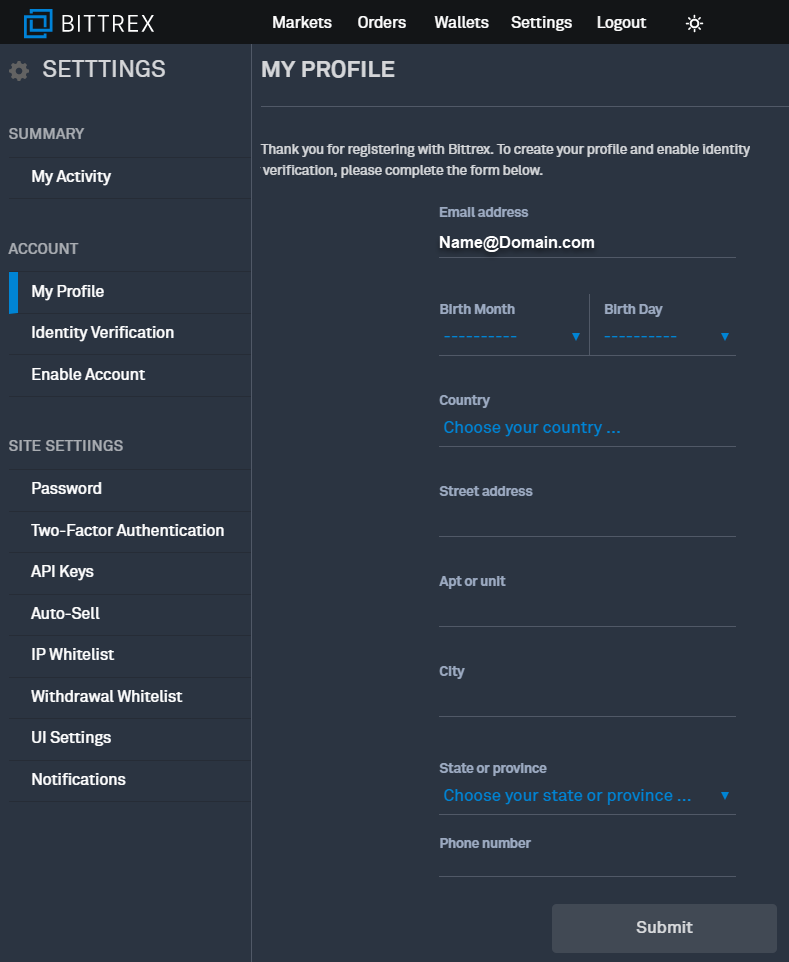Expand the state or province dropdown
This screenshot has height=962, width=789.
(x=587, y=796)
